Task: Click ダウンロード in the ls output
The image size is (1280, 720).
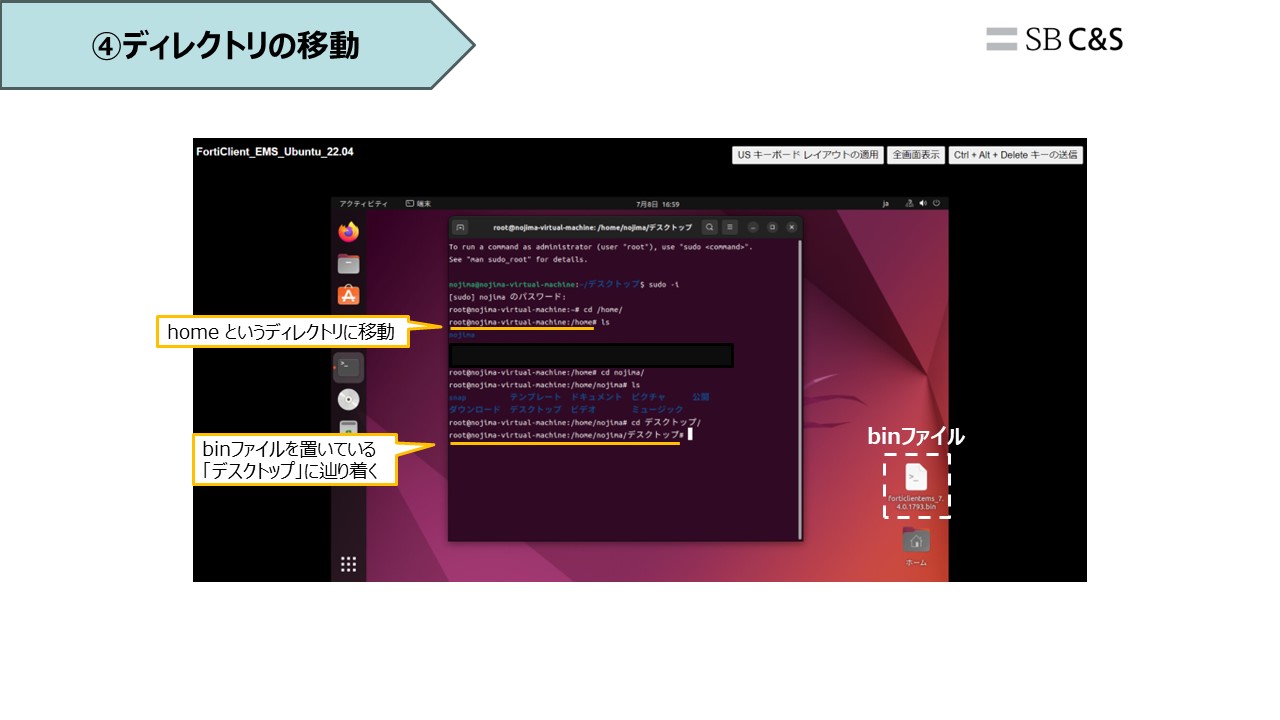Action: point(474,410)
